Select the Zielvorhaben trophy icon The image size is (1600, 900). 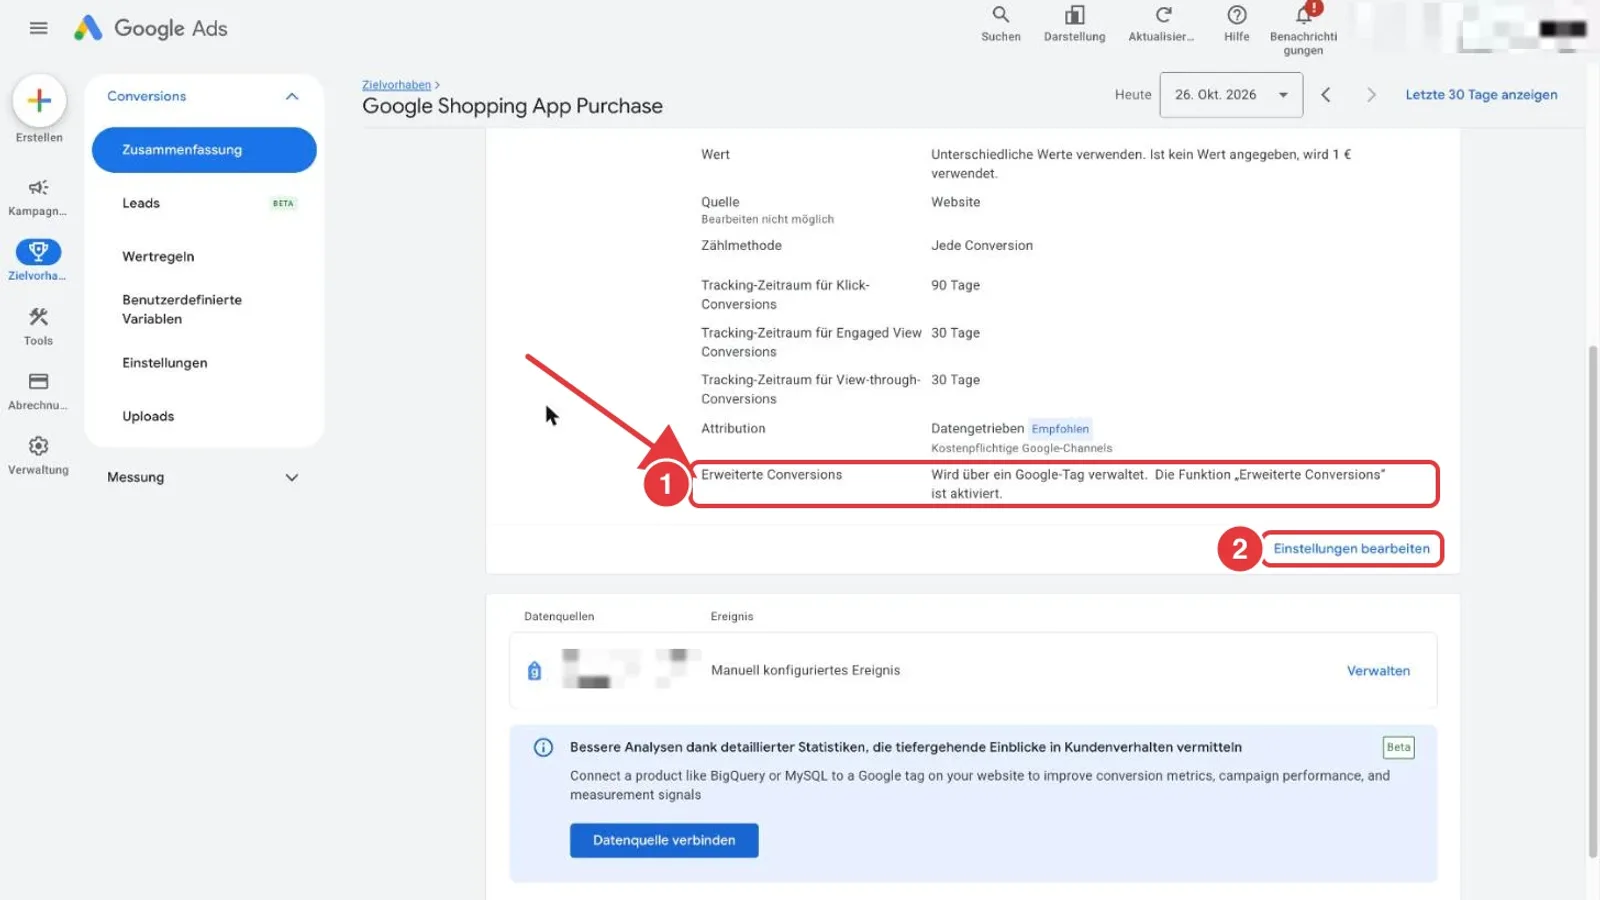click(38, 251)
